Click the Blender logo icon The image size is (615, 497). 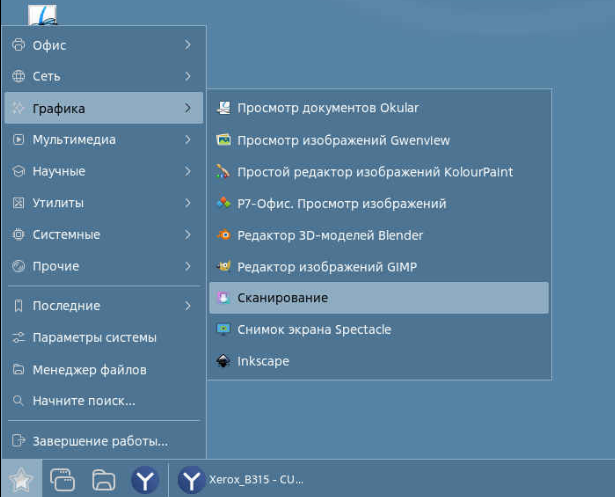[x=224, y=235]
